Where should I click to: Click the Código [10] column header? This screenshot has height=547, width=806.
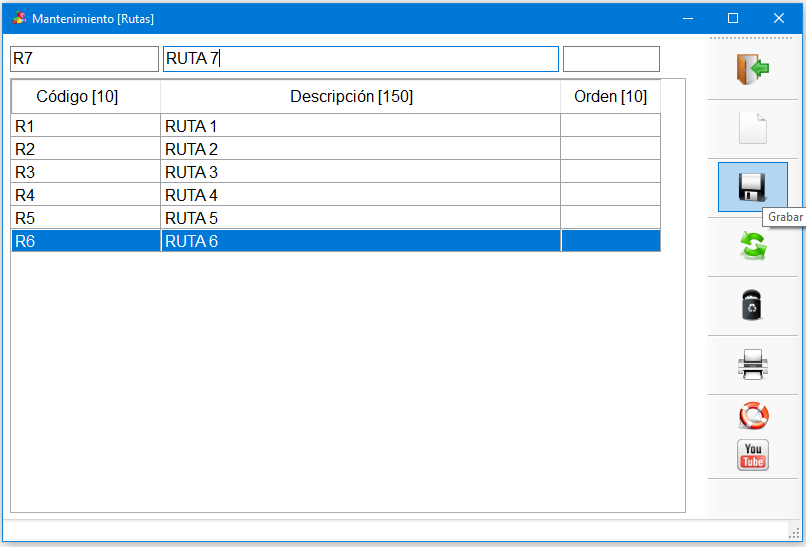pos(86,97)
